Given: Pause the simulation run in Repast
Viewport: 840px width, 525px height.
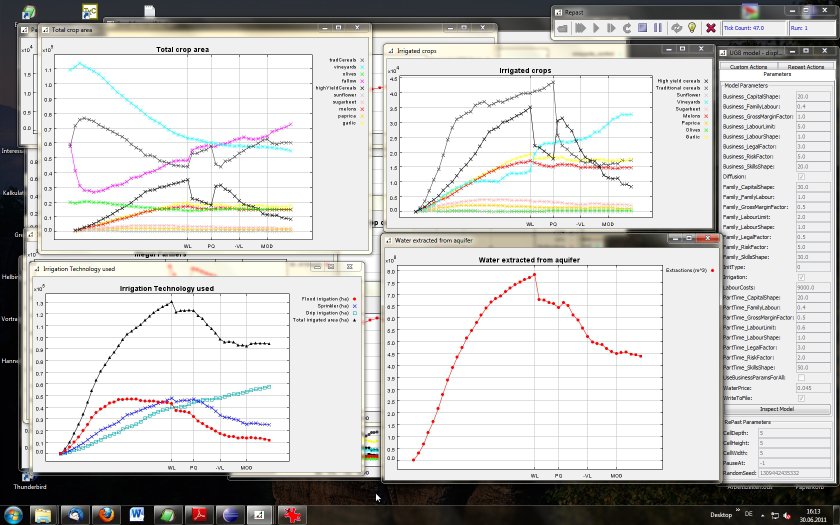Looking at the screenshot, I should [658, 28].
